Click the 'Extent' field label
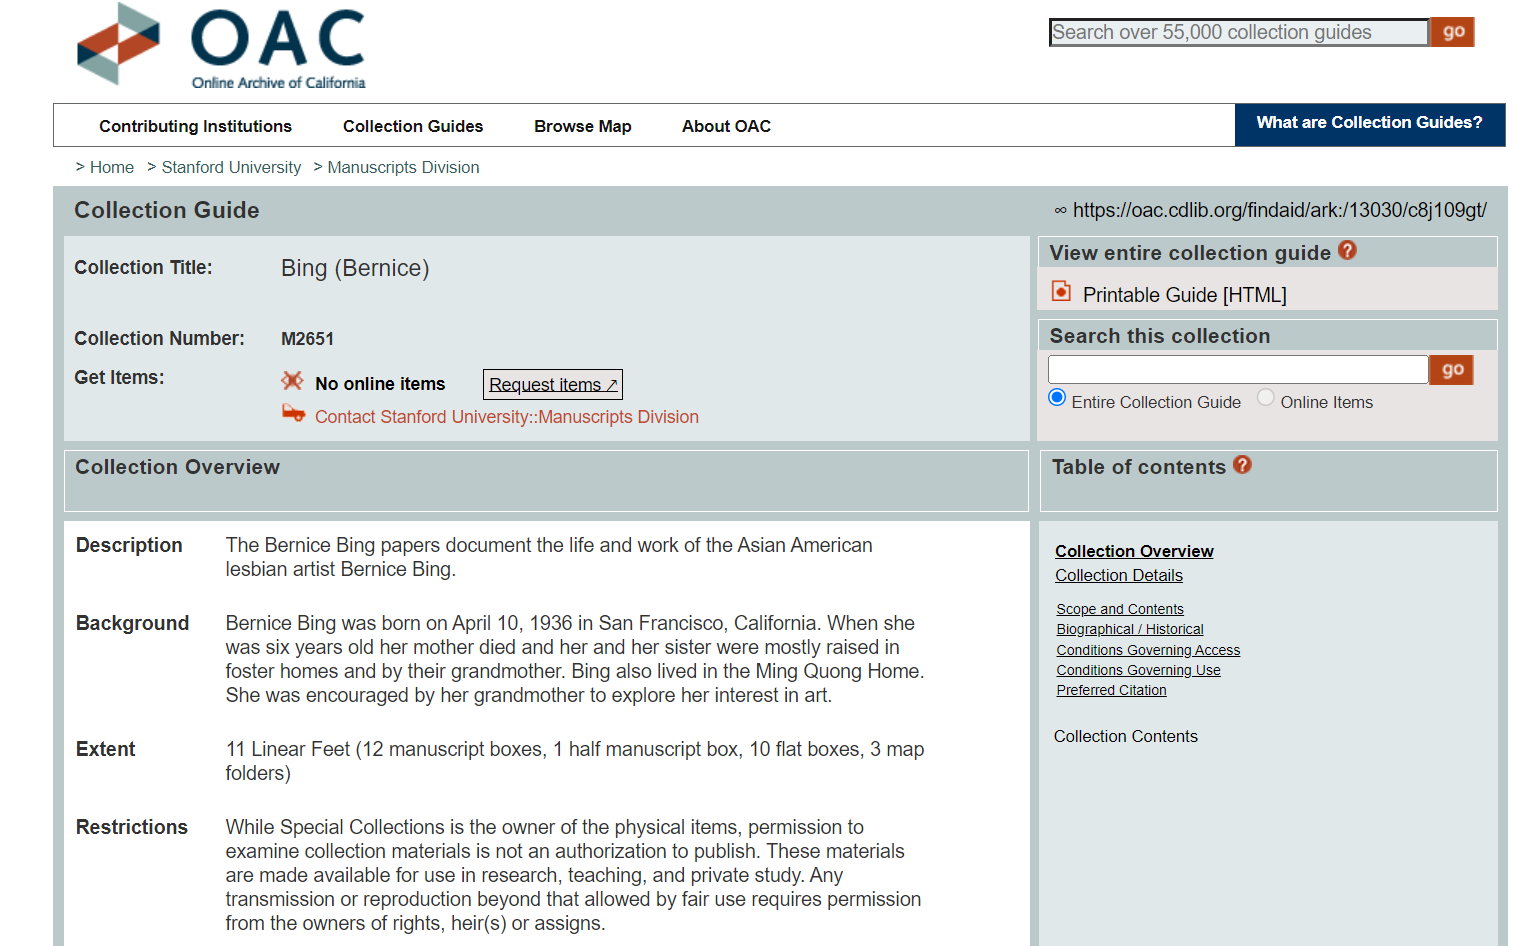The height and width of the screenshot is (946, 1517). [x=105, y=749]
